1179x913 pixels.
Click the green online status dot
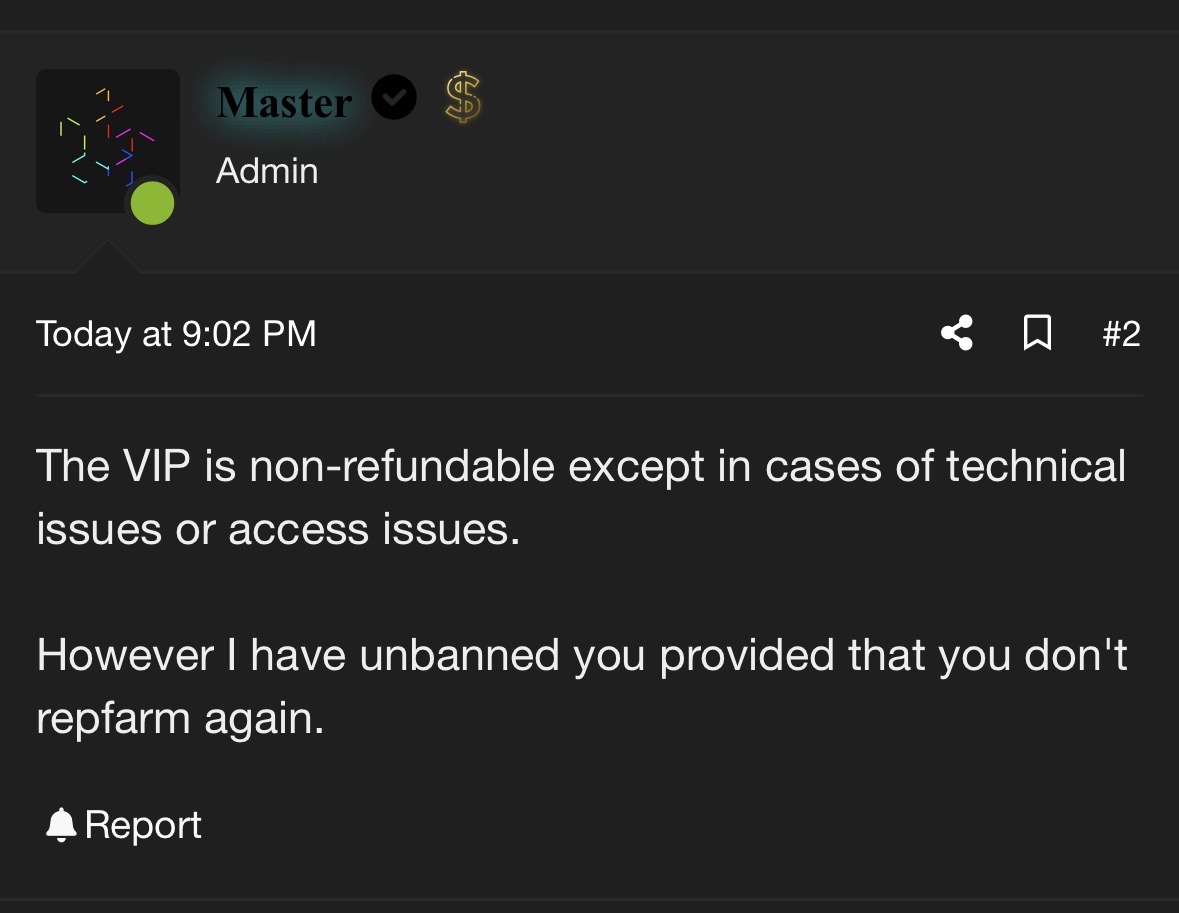tap(153, 203)
